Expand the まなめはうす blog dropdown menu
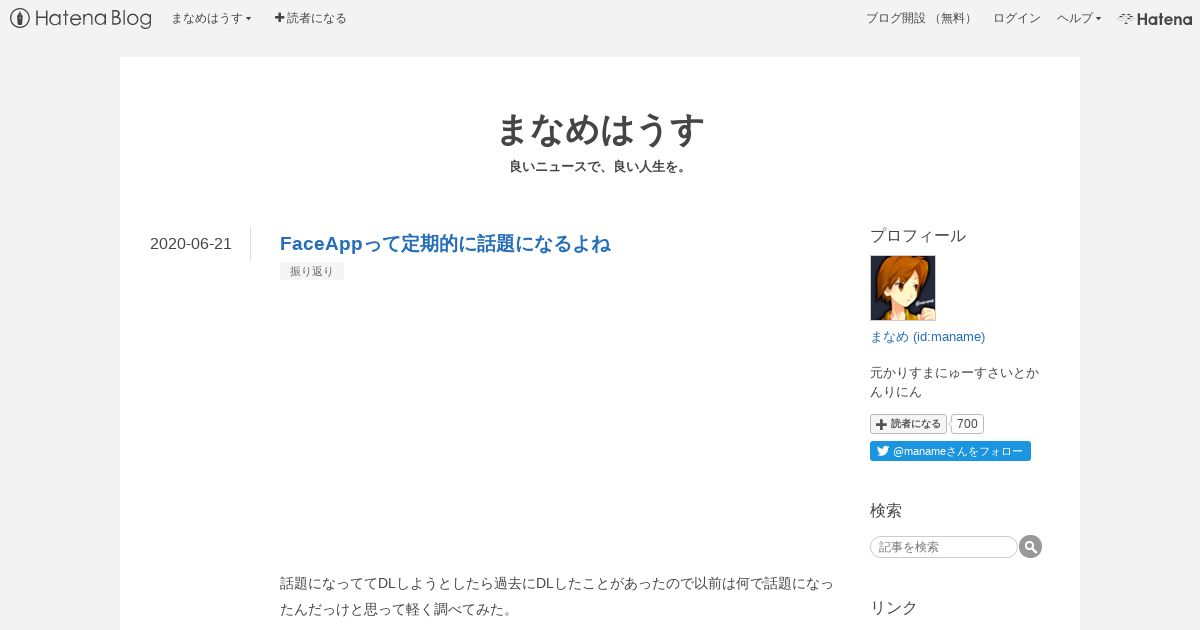The image size is (1200, 630). coord(211,18)
